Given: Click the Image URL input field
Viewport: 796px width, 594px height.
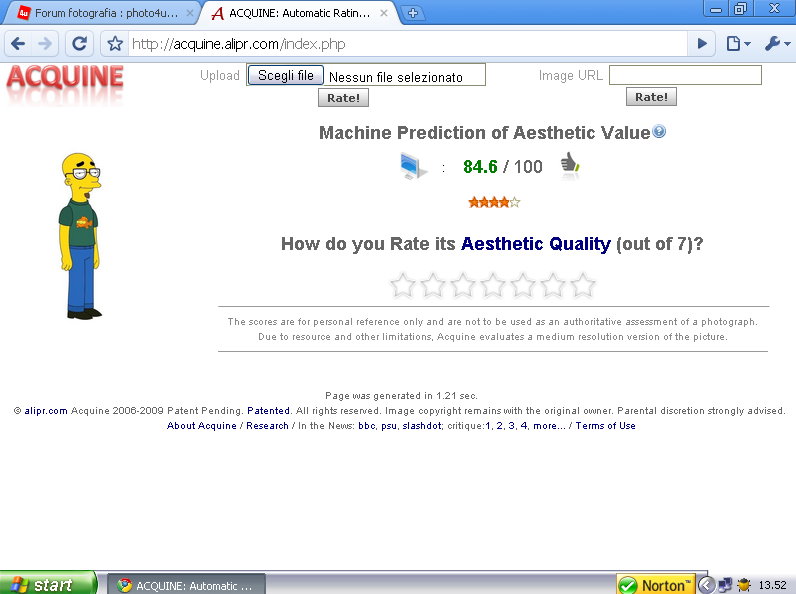Looking at the screenshot, I should point(685,75).
